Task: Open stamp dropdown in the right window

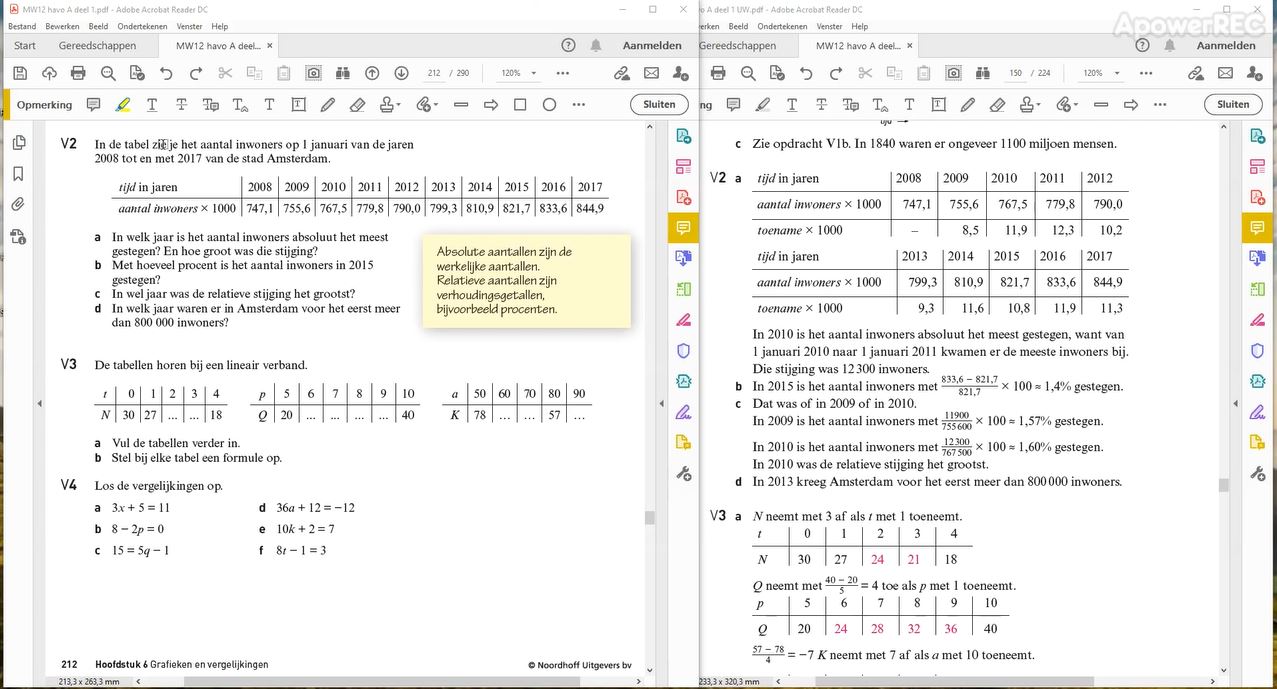Action: (x=1029, y=104)
